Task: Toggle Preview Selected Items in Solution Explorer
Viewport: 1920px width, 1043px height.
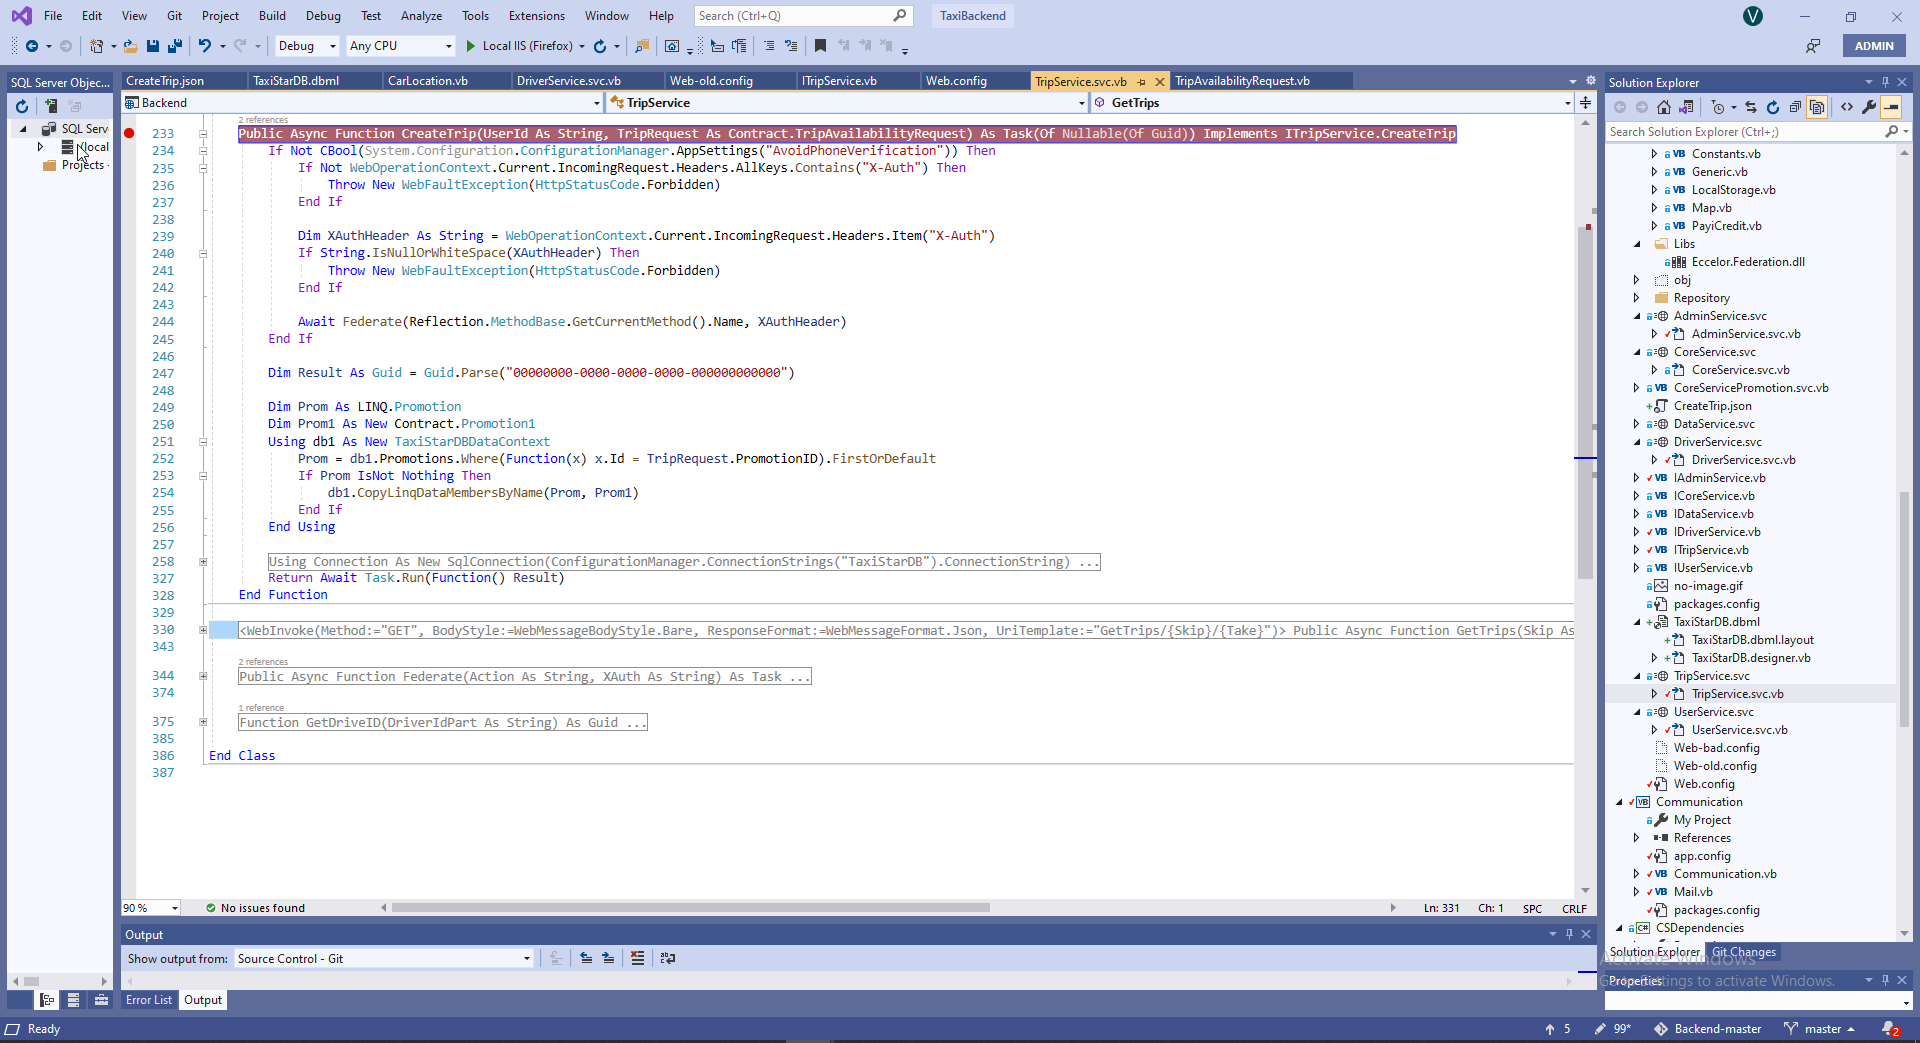Action: (x=1891, y=107)
